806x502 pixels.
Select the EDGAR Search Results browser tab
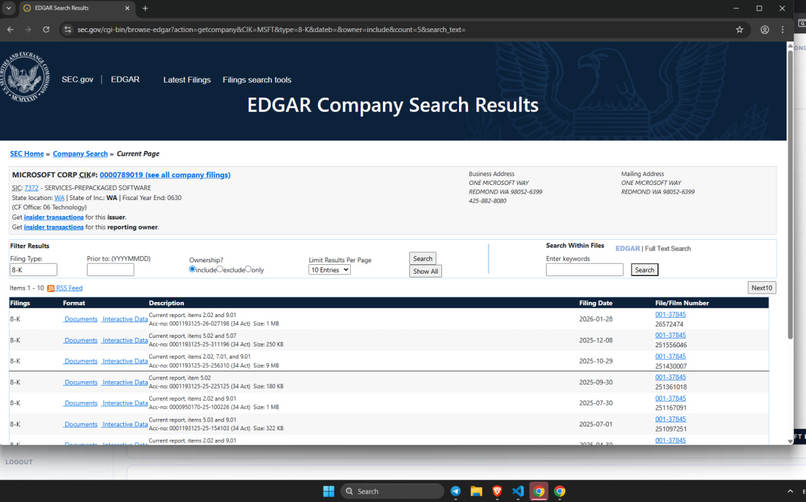(76, 8)
